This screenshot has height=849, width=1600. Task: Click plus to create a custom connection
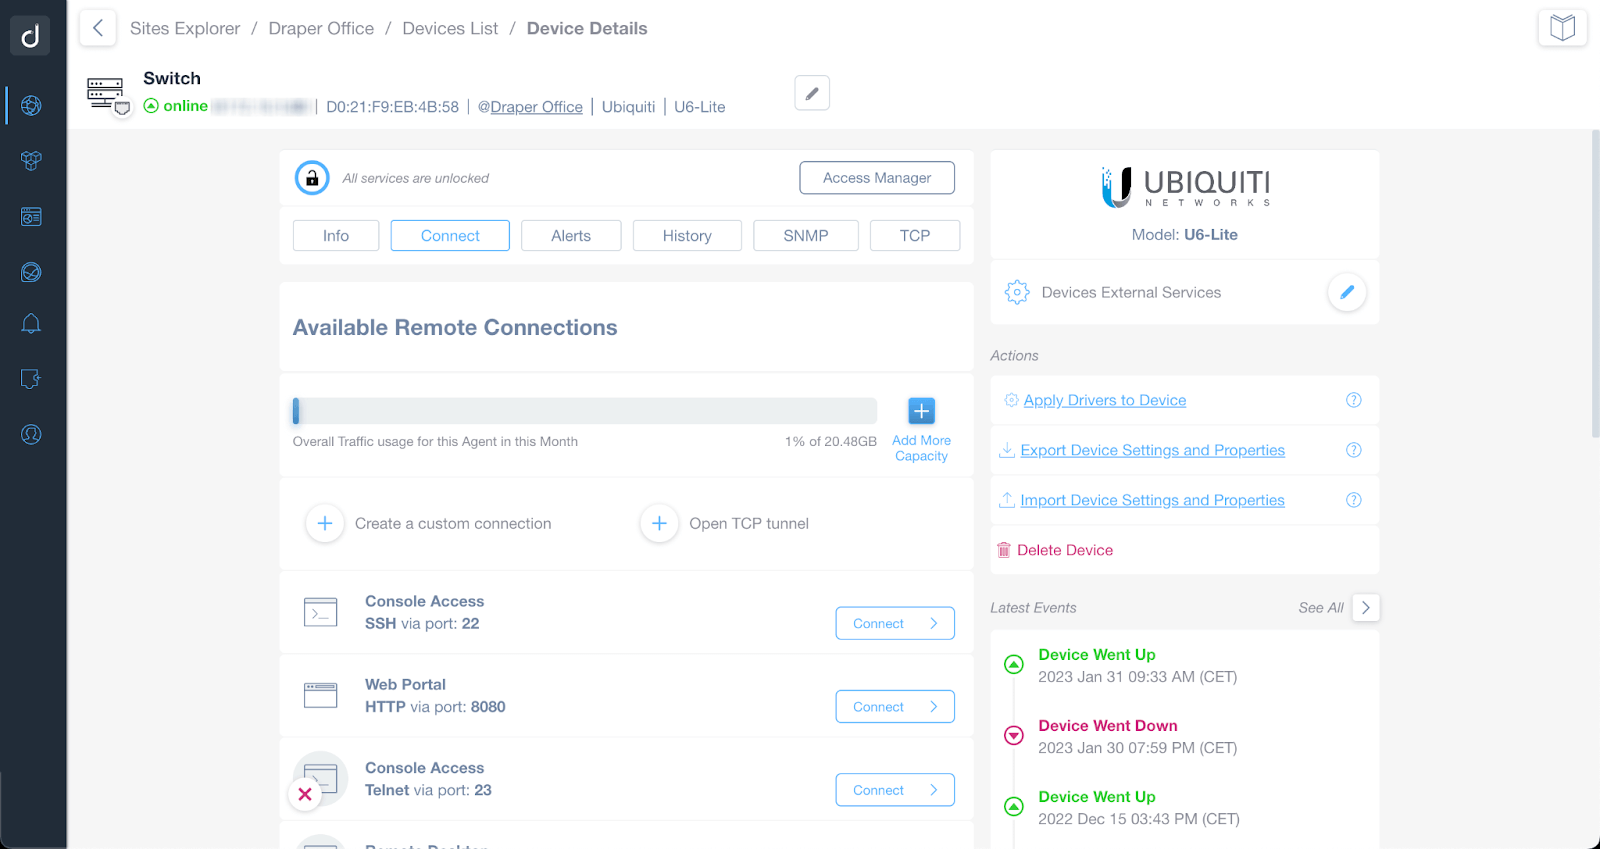325,523
